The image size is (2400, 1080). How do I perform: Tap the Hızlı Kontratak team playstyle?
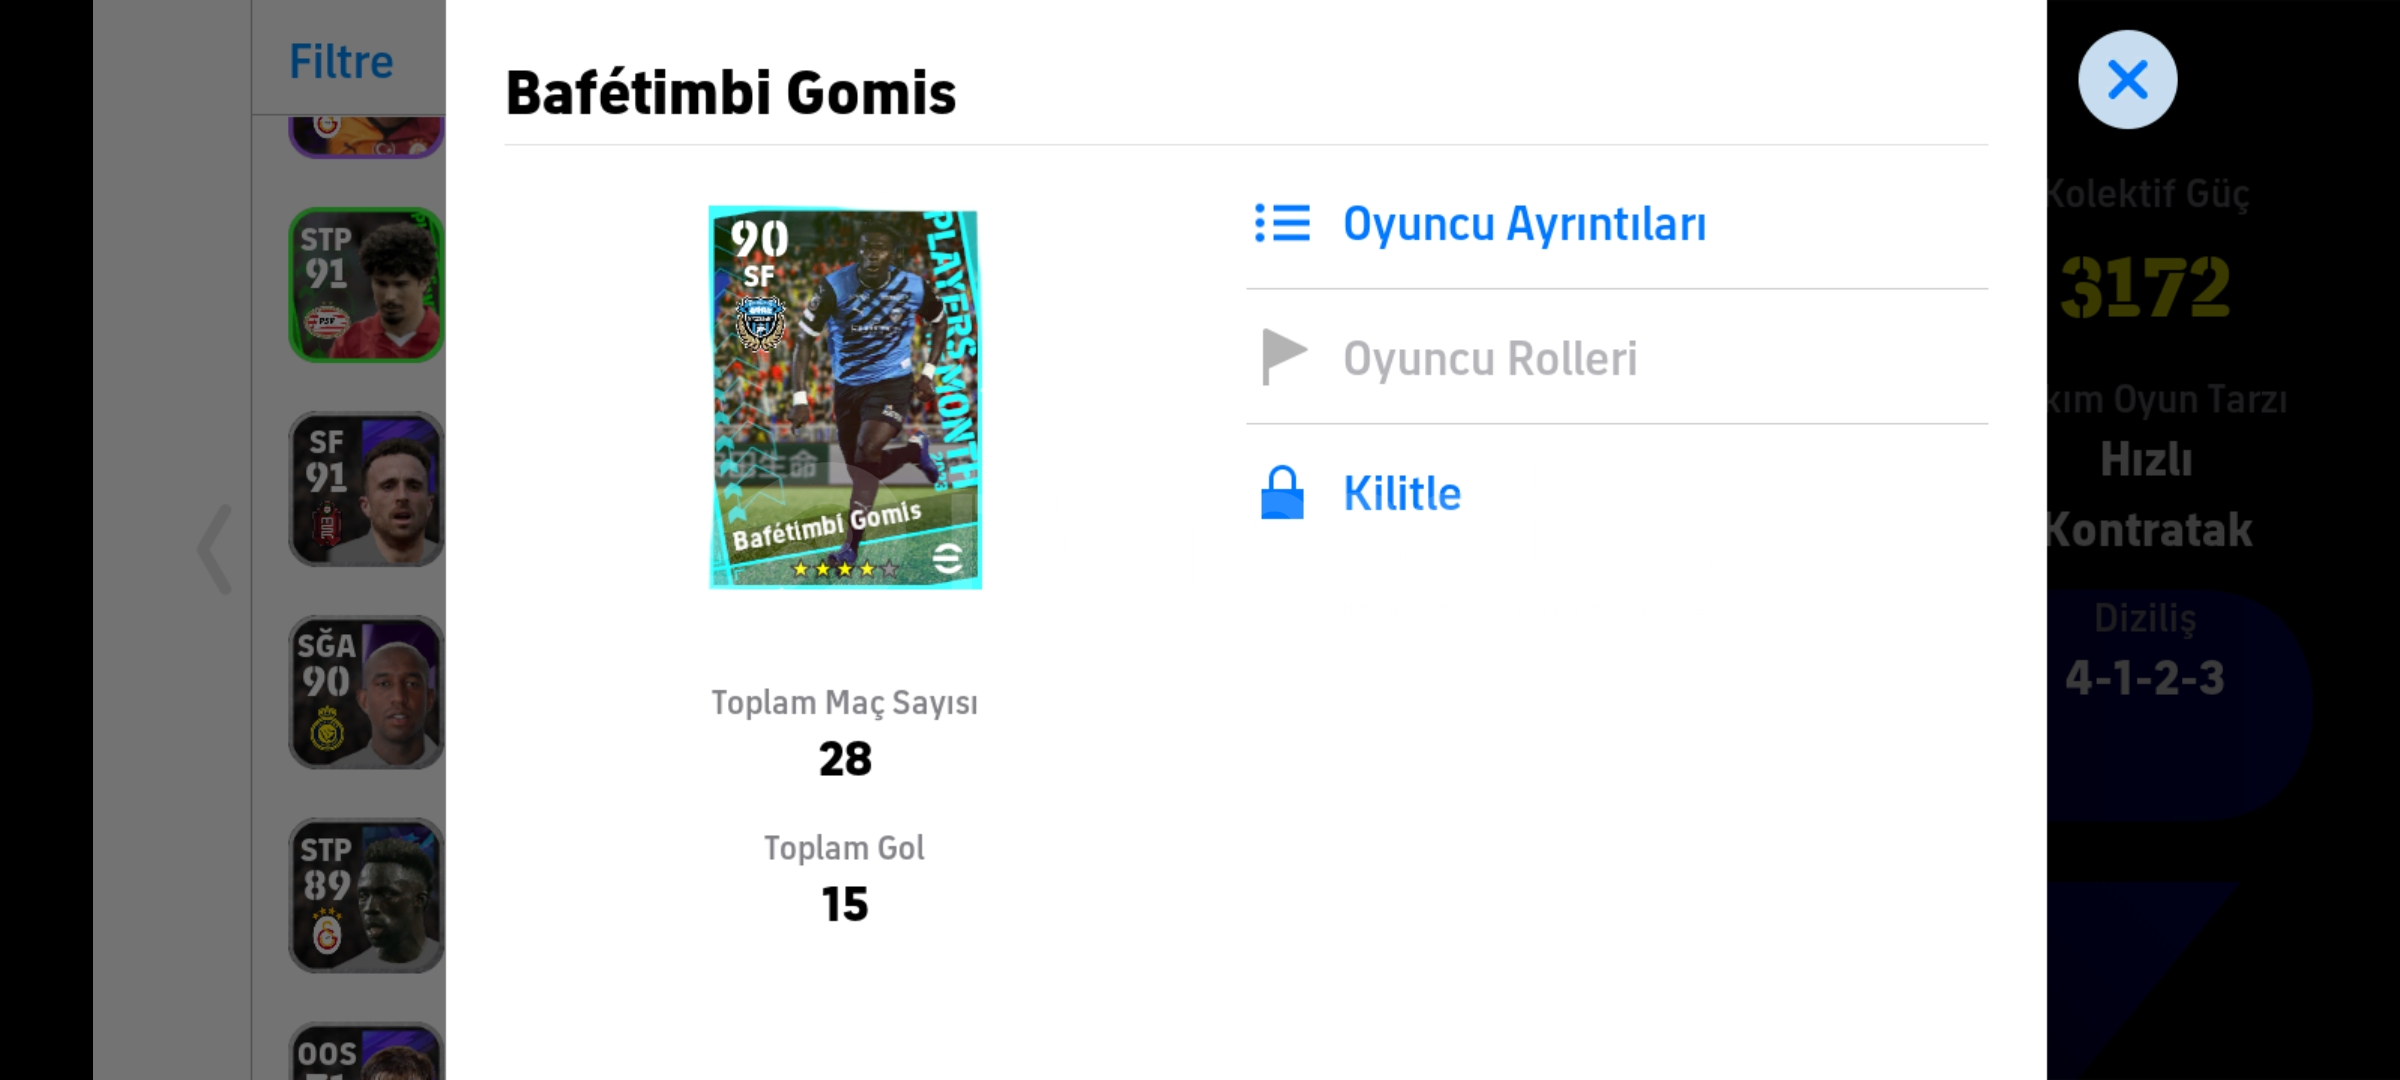2148,494
